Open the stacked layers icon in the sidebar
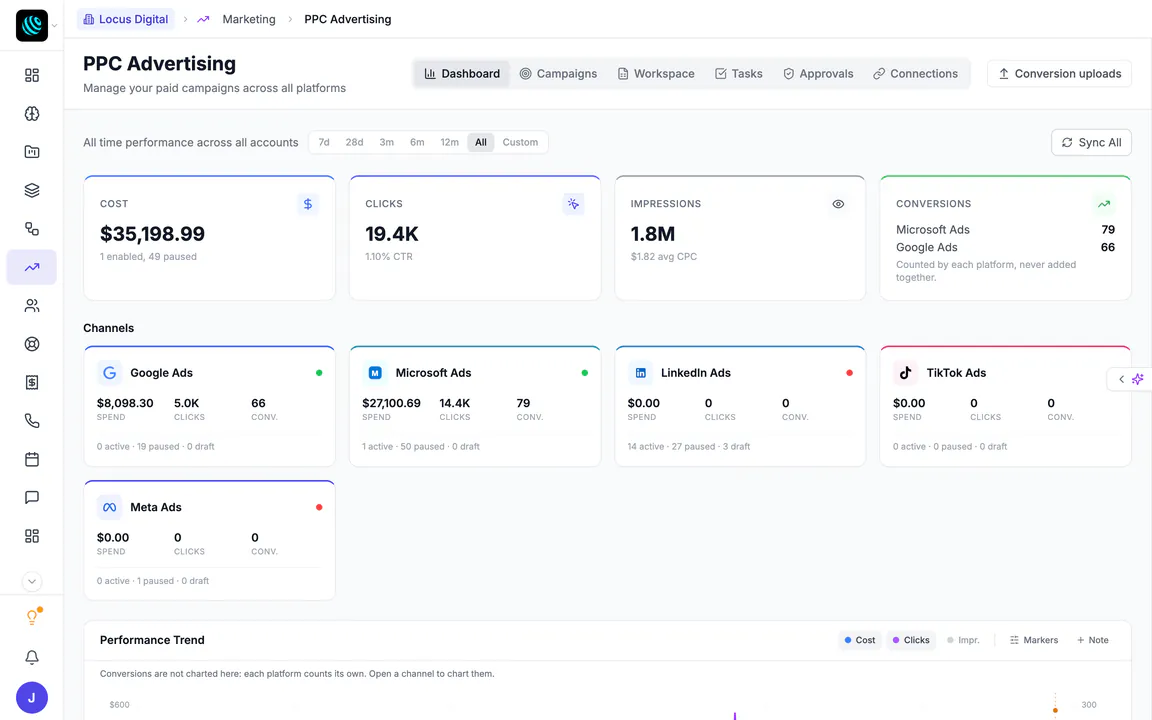Screen dimensions: 1152x720 point(32,190)
